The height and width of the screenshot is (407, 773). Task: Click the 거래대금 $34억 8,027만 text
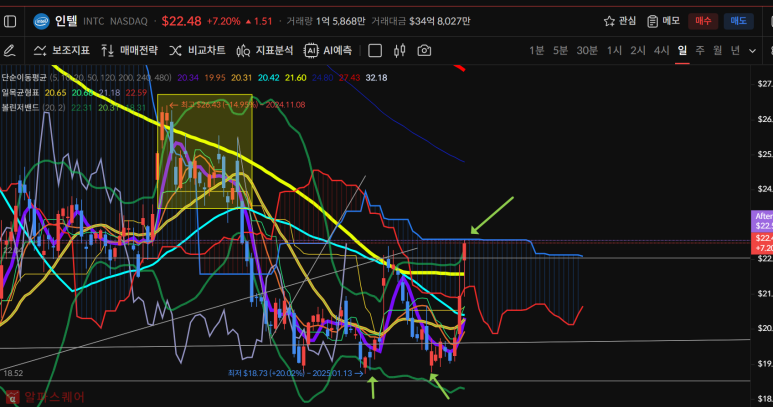pos(421,21)
